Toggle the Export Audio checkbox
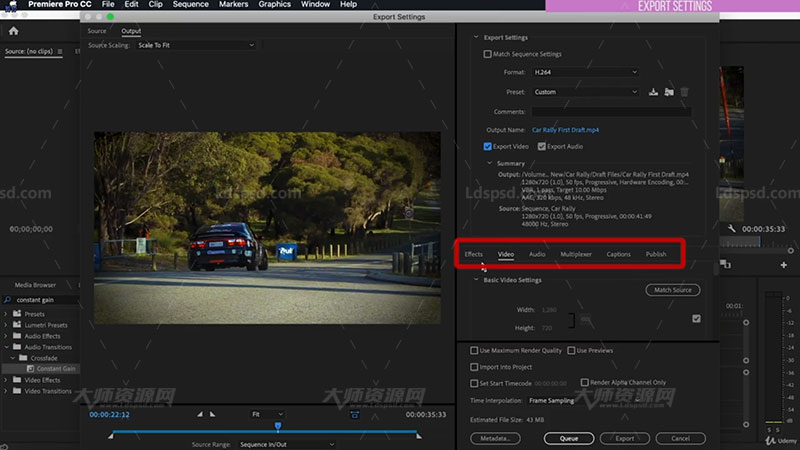 tap(541, 146)
